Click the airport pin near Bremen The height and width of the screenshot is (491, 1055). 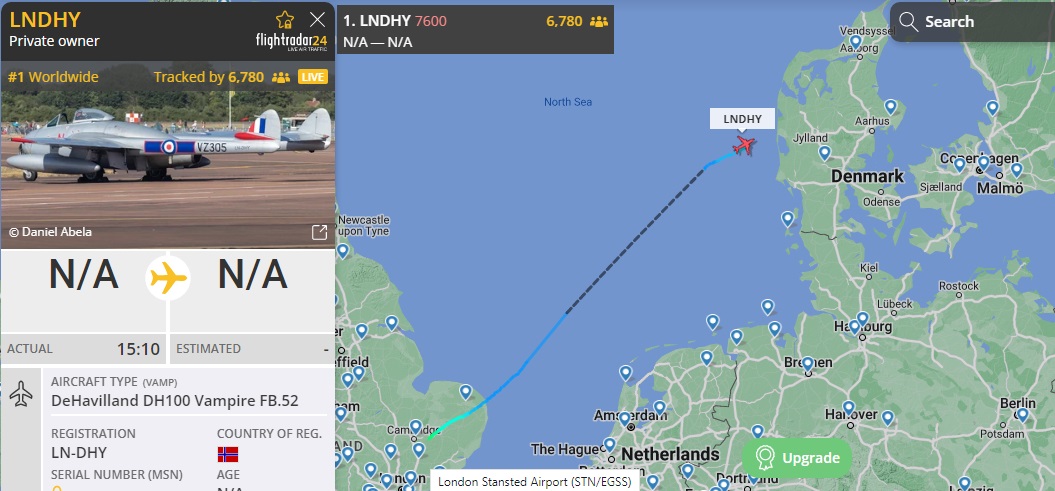click(x=808, y=364)
